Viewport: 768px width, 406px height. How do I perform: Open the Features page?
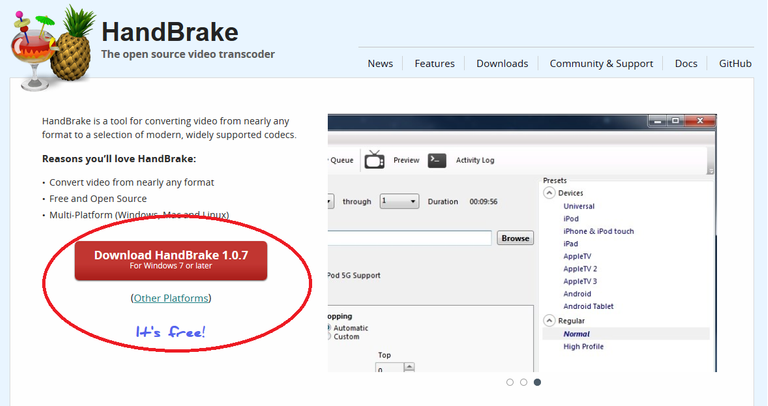coord(434,64)
